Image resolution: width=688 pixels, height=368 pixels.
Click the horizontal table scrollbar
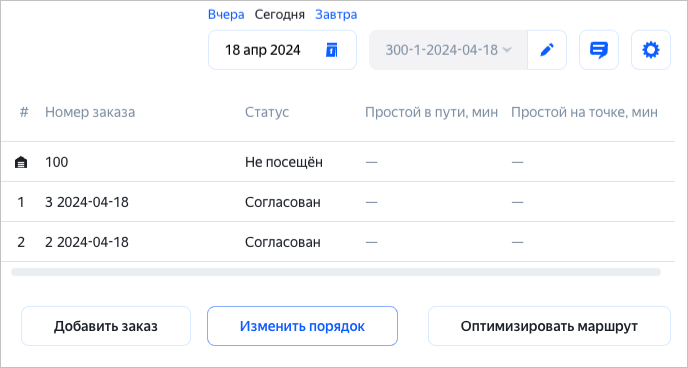(336, 272)
